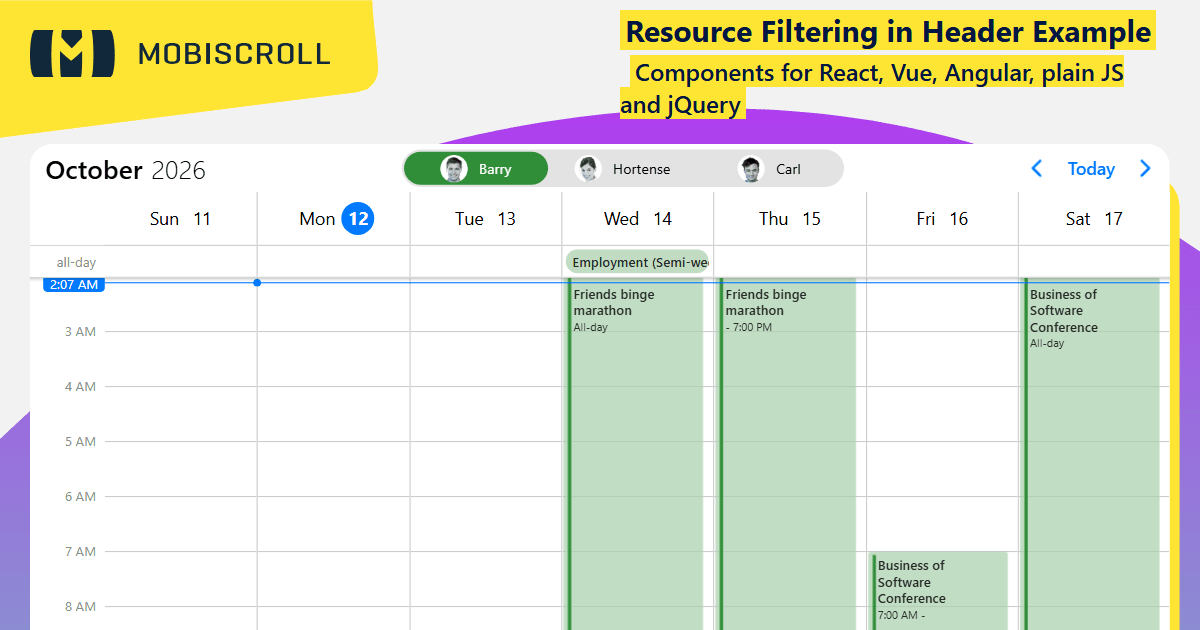Click the 2:07 AM current time marker
This screenshot has width=1200, height=630.
tap(74, 284)
